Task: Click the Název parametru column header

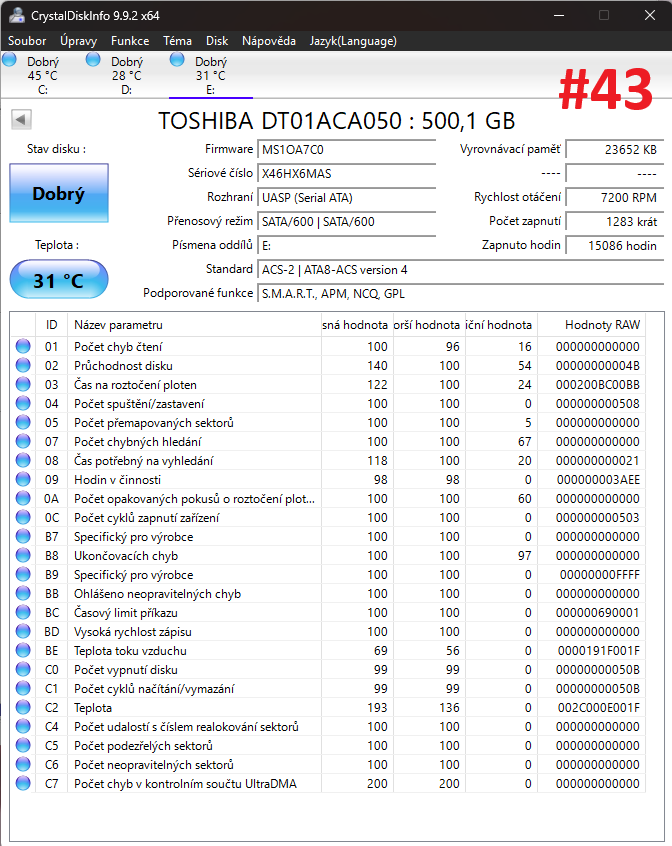Action: click(194, 325)
